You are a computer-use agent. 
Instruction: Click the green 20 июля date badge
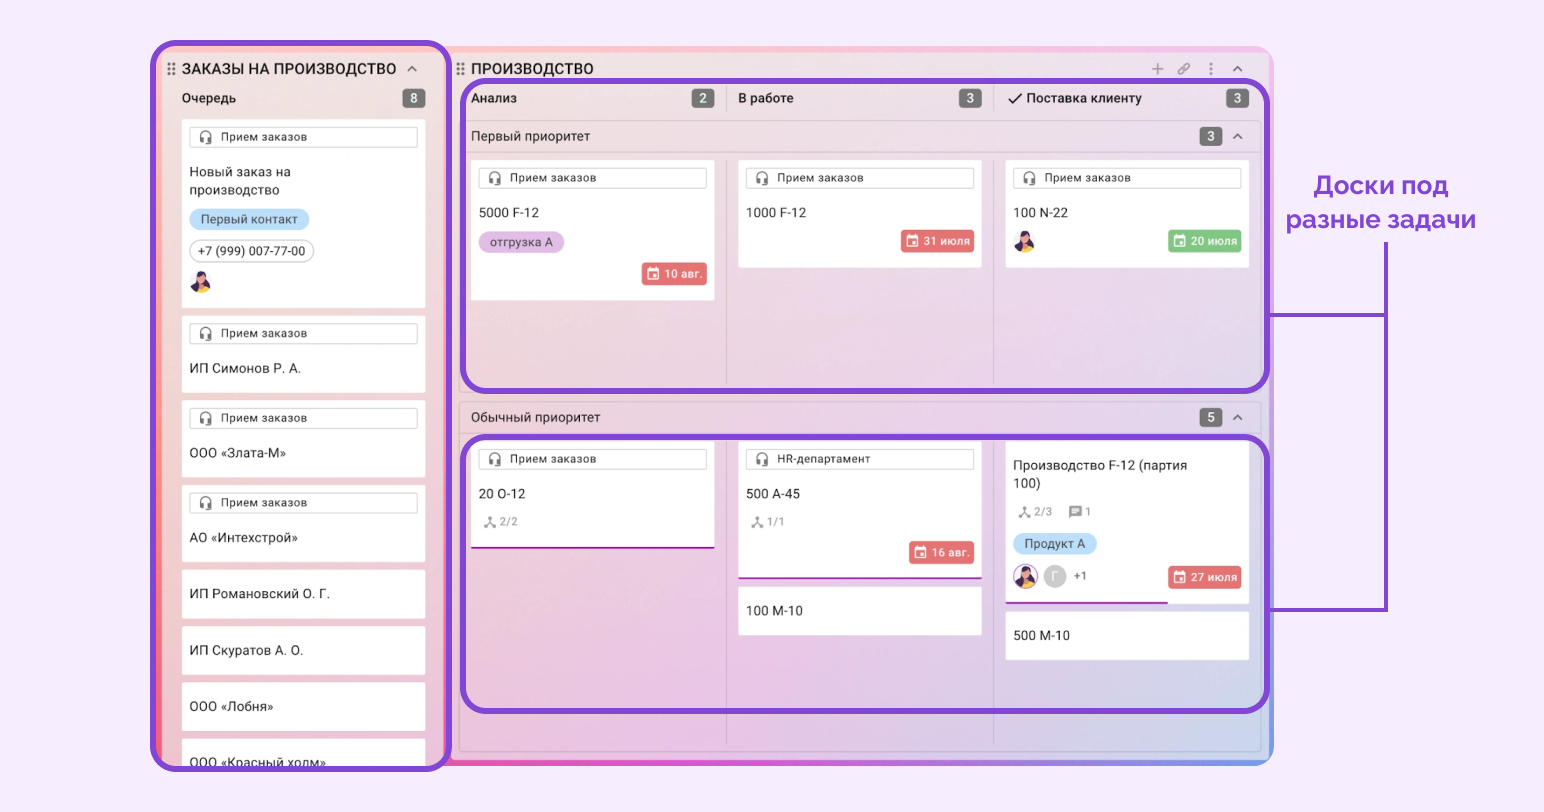(x=1204, y=241)
